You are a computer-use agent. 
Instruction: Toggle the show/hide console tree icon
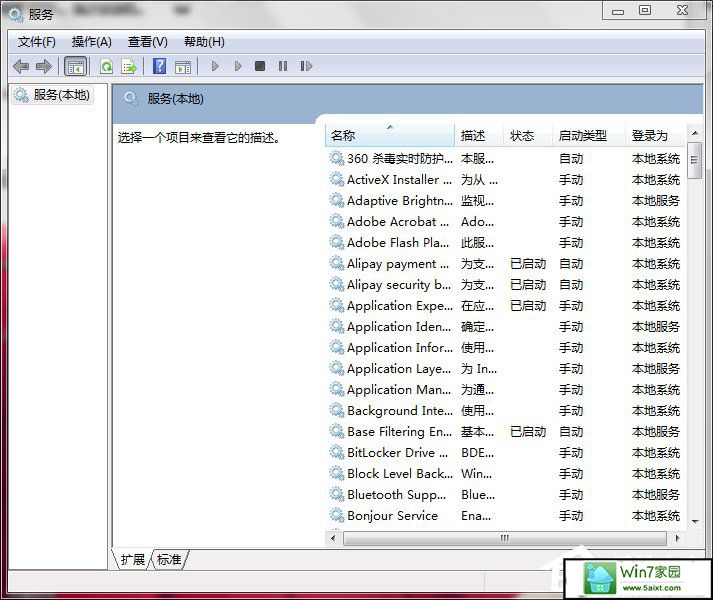[x=75, y=66]
